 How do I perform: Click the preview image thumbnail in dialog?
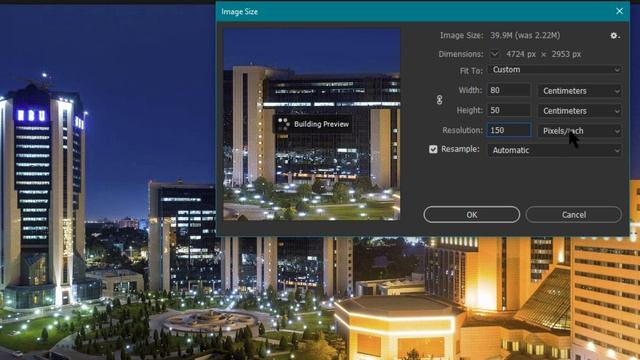click(311, 124)
